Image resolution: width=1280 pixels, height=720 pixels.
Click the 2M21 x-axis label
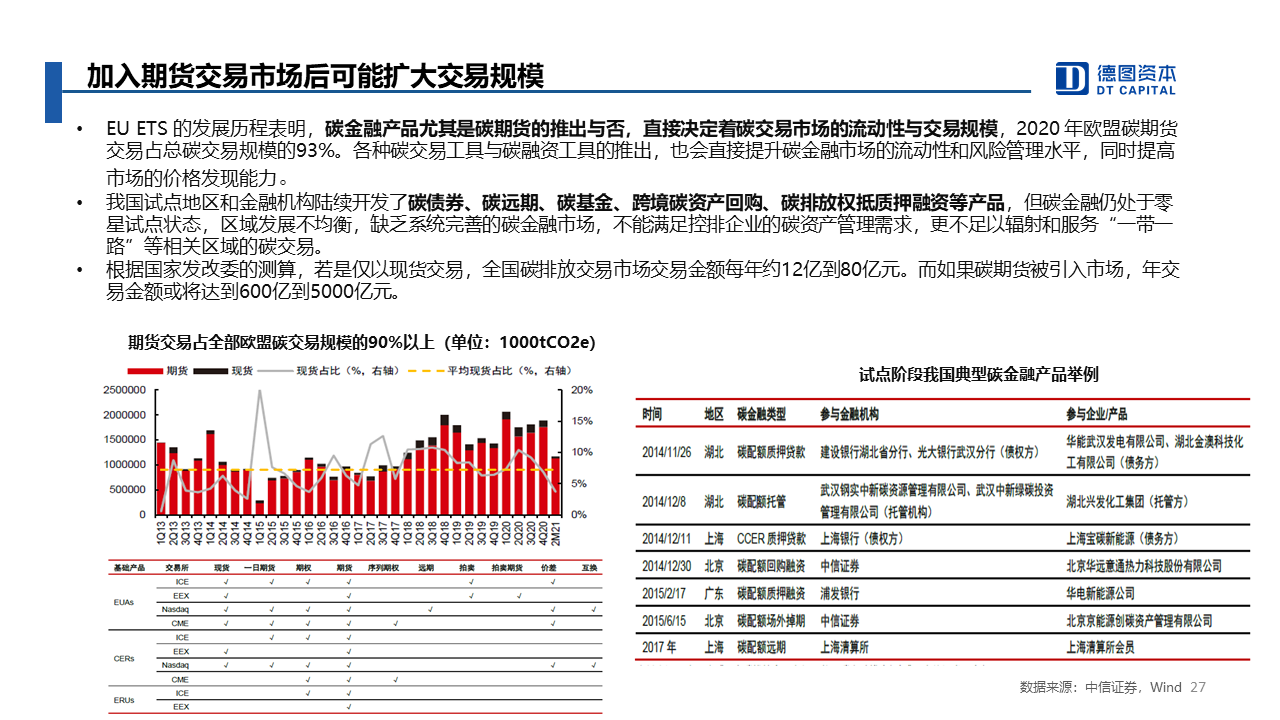point(556,535)
